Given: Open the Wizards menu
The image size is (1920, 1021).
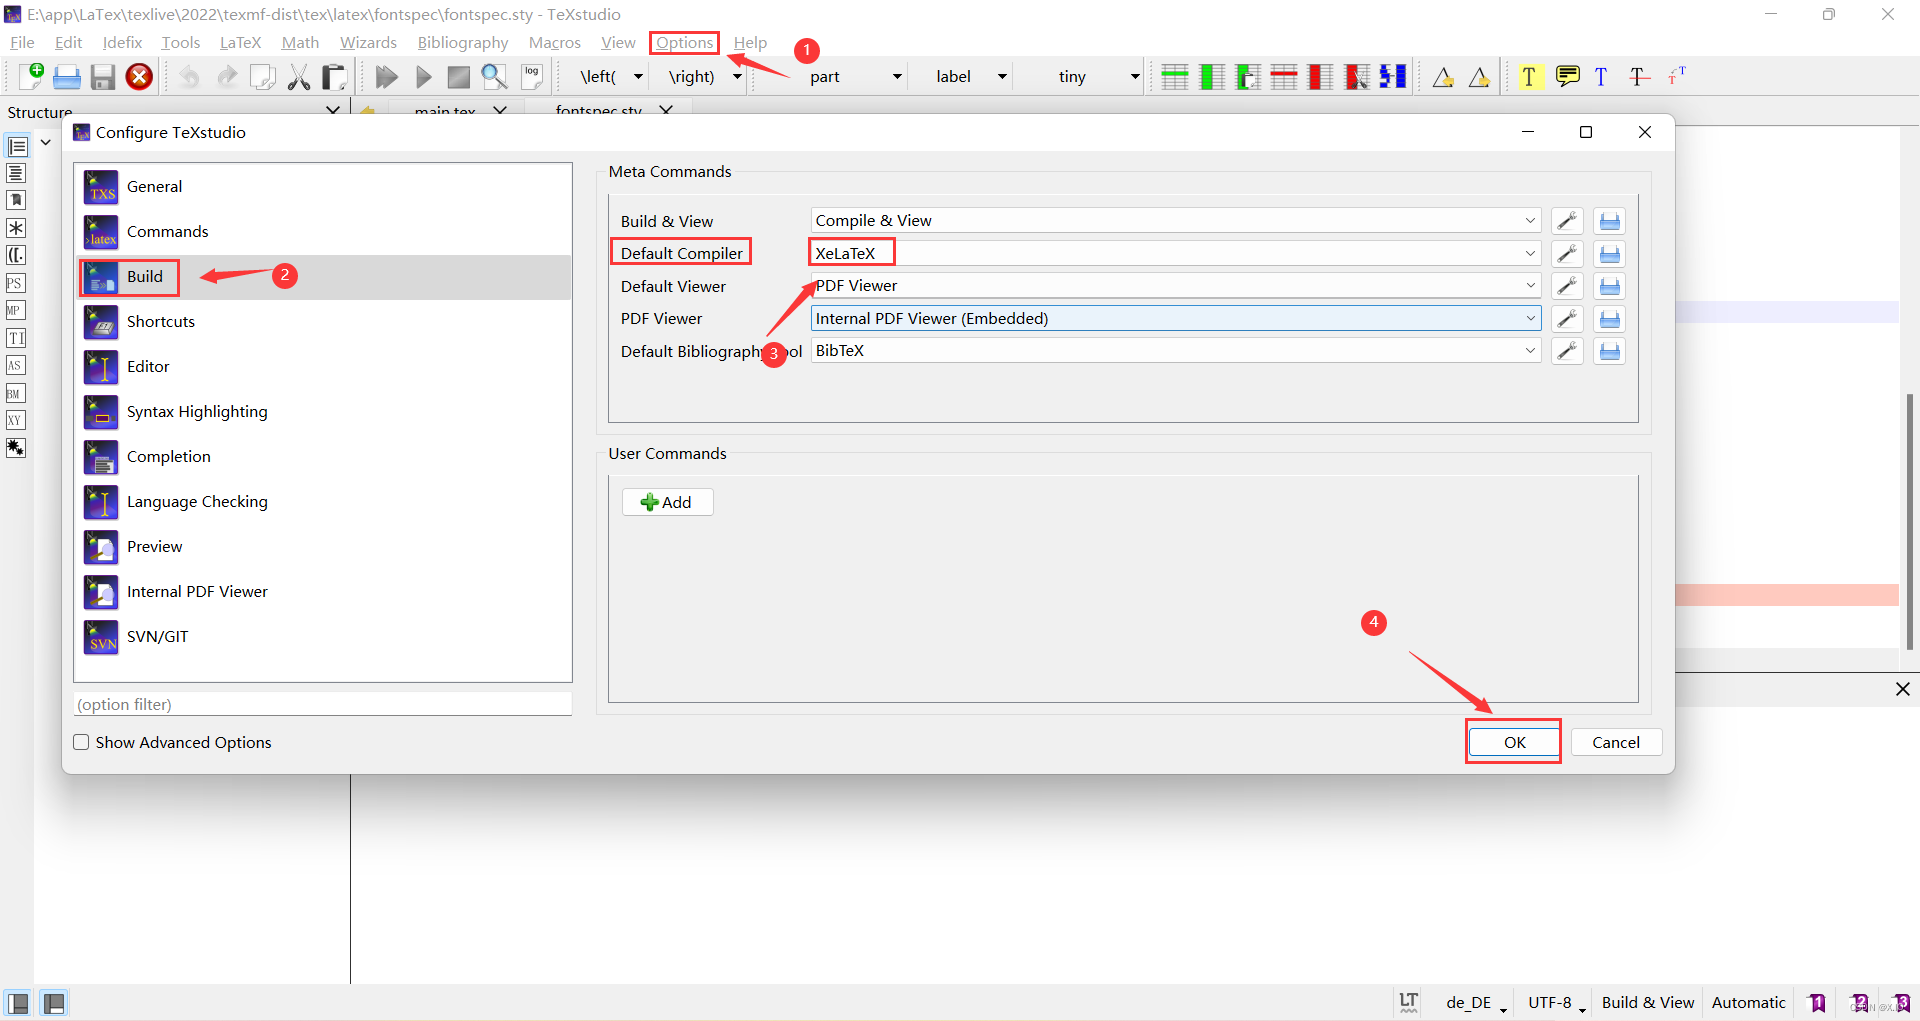Looking at the screenshot, I should point(368,42).
